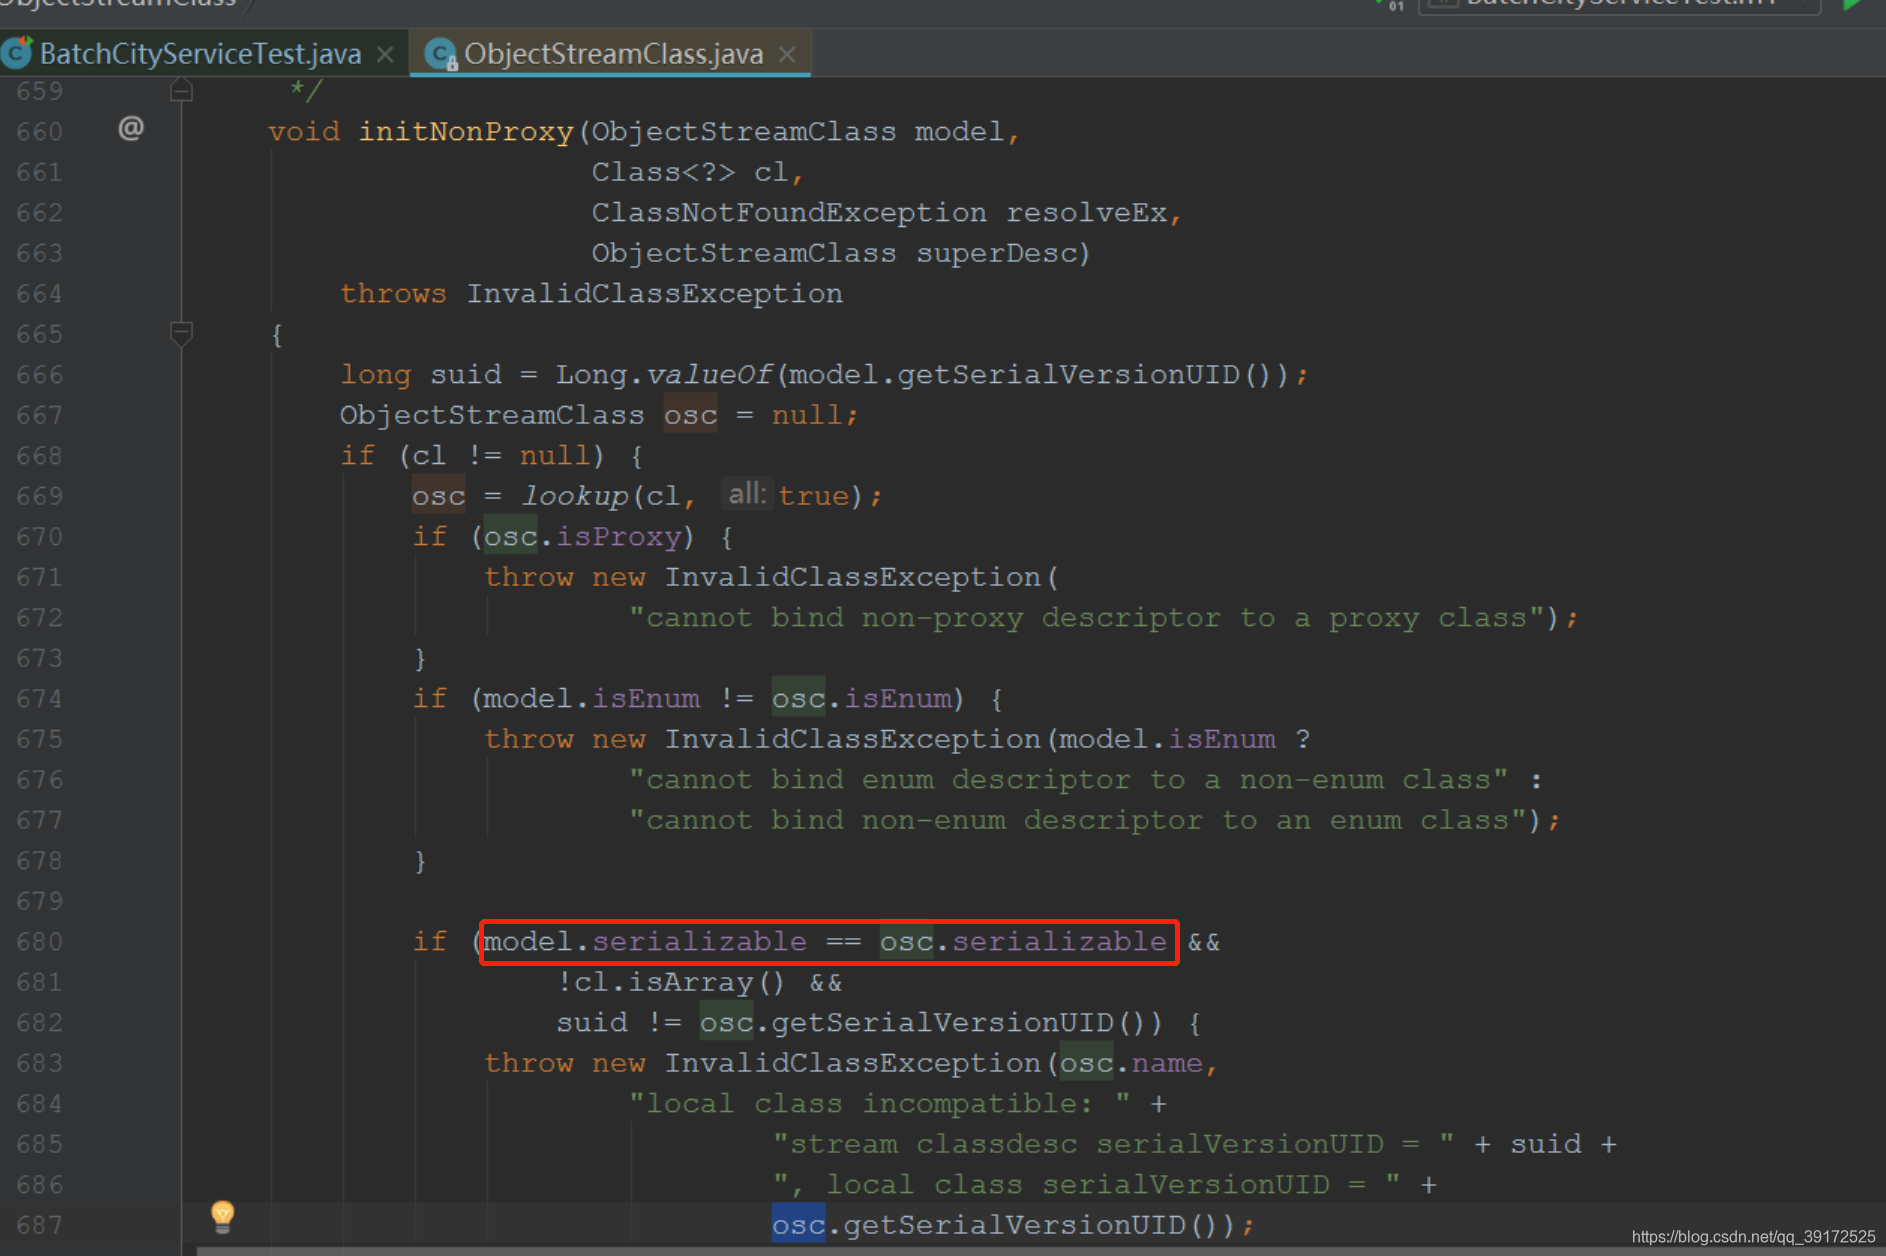Click the 'stream classdesc serialVersionUID' string

click(x=1113, y=1143)
